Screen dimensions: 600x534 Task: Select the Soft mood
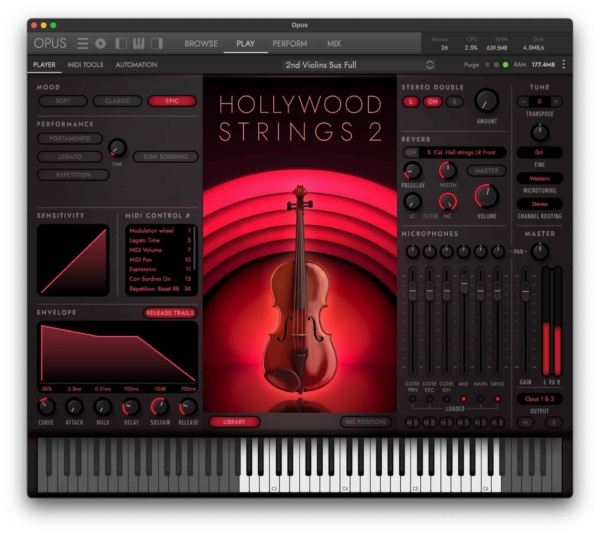63,101
